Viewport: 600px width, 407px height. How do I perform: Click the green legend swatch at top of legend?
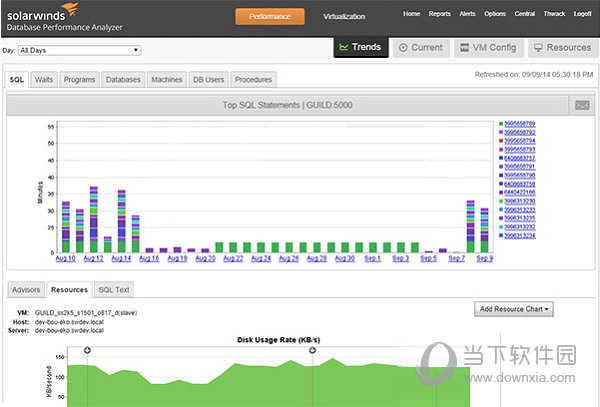pos(501,124)
